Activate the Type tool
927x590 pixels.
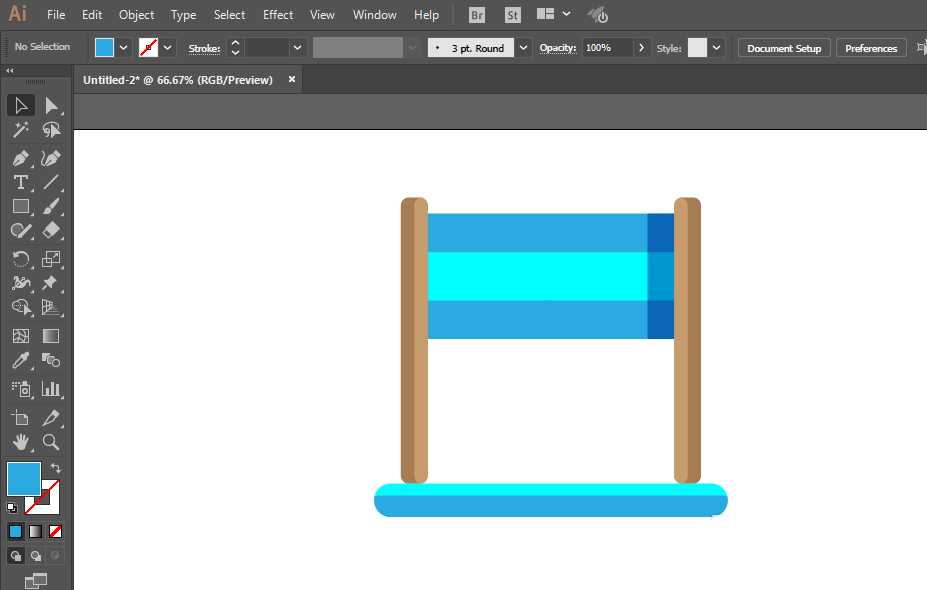click(20, 182)
